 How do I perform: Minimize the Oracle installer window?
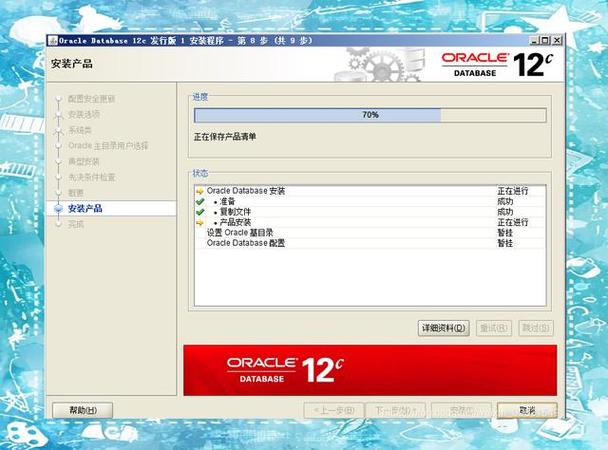[534, 40]
